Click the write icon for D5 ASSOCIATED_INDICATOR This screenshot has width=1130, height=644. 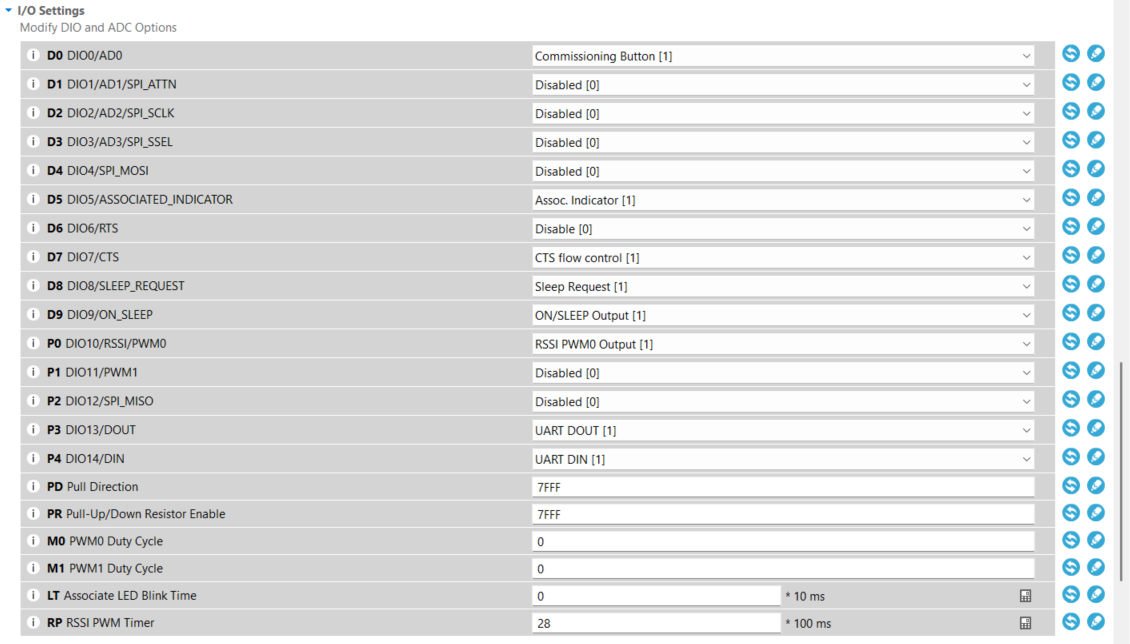tap(1096, 198)
